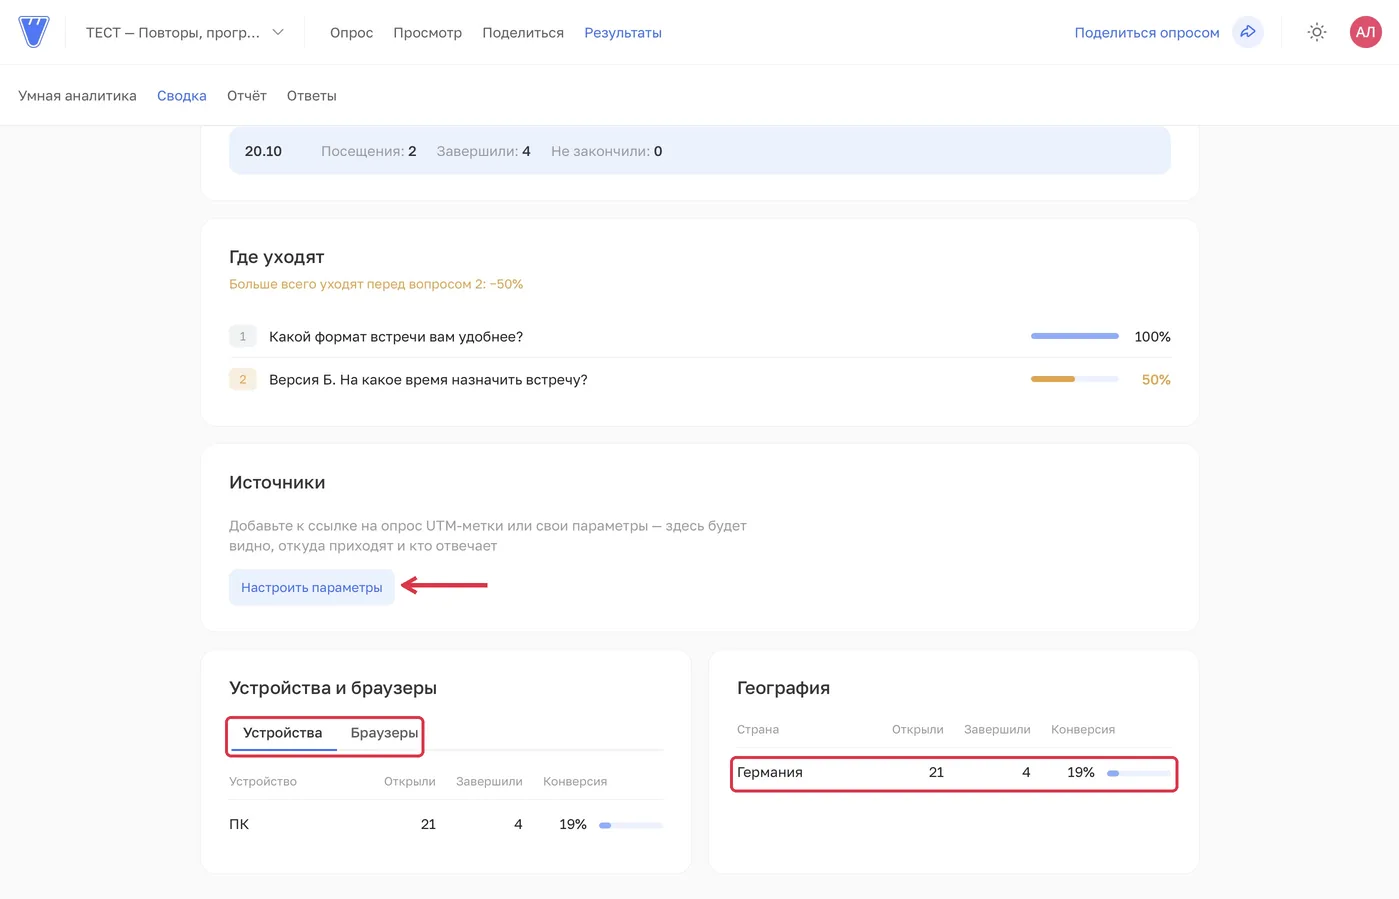Click the 100% progress bar for question 1
This screenshot has width=1399, height=899.
[x=1075, y=336]
